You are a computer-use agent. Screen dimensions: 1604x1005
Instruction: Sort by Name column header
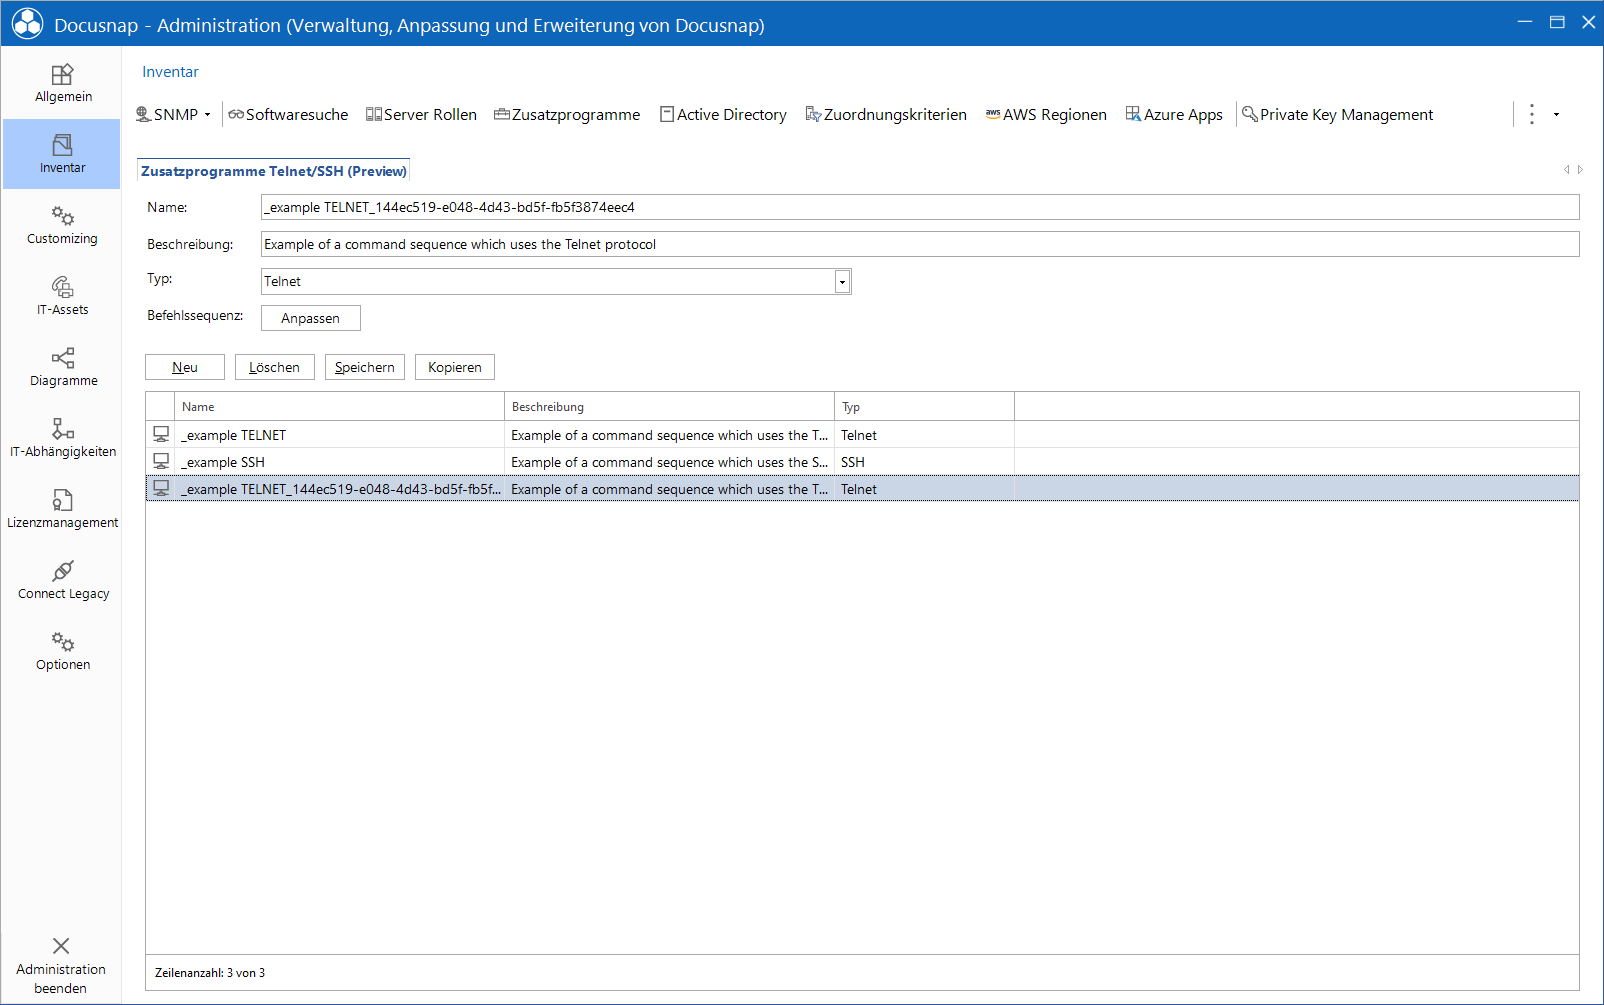coord(340,406)
